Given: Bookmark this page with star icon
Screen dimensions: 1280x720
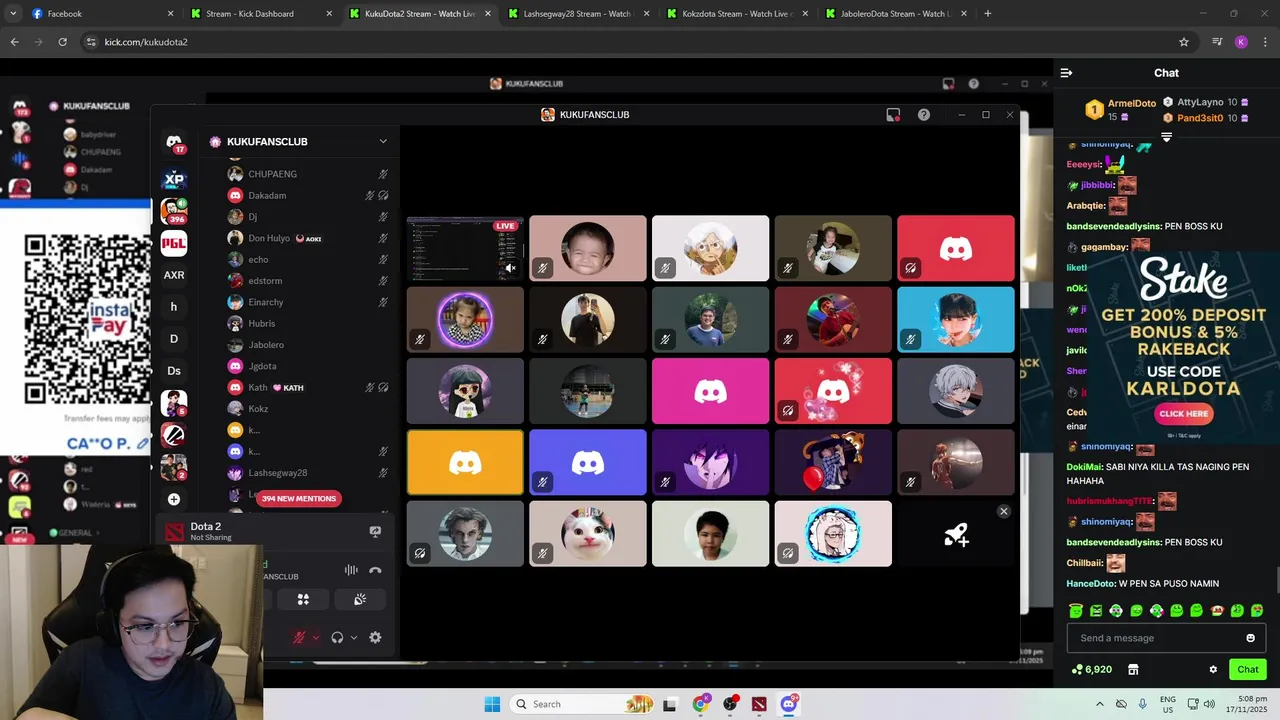Looking at the screenshot, I should click(1184, 42).
